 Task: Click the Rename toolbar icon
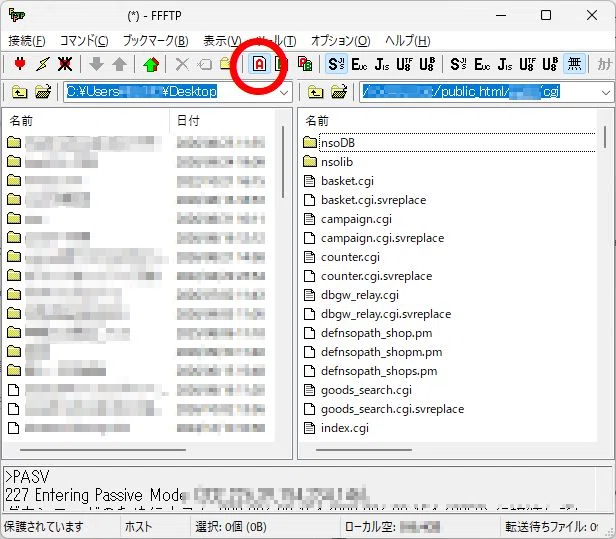point(205,64)
